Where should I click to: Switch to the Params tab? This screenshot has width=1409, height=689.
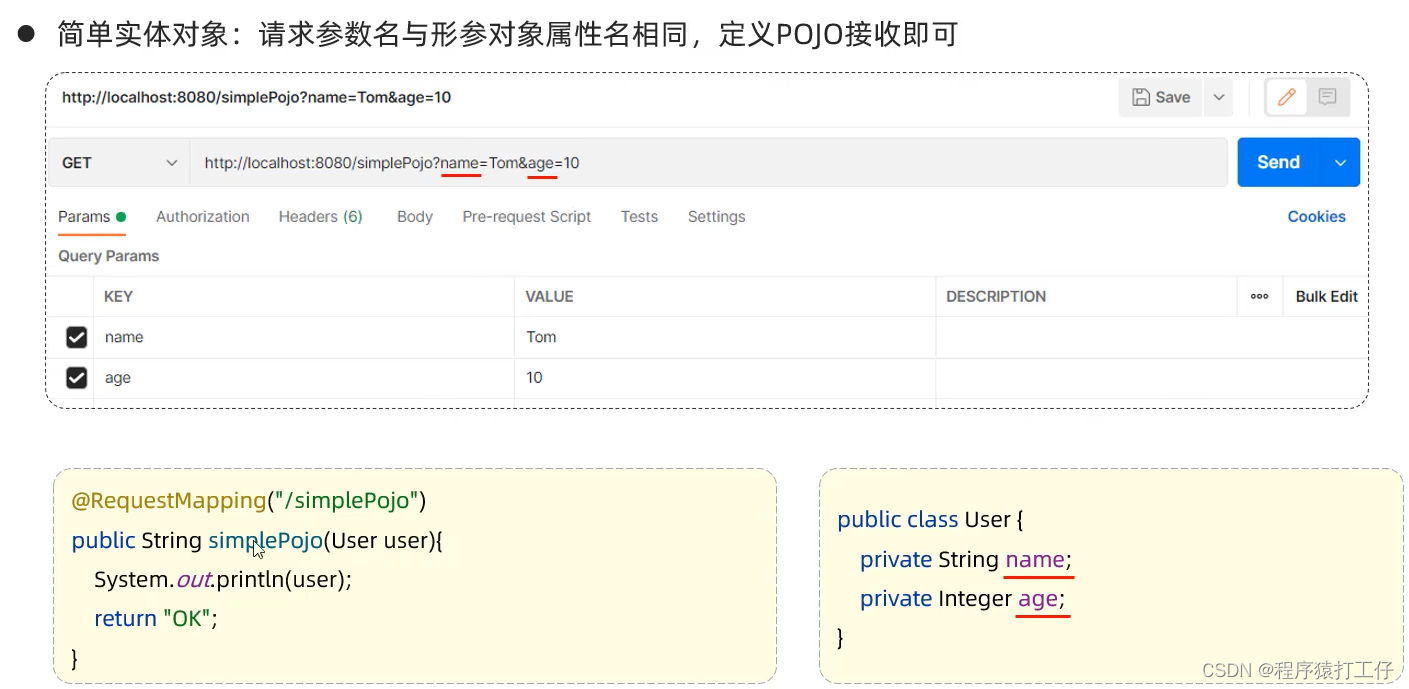[x=92, y=217]
